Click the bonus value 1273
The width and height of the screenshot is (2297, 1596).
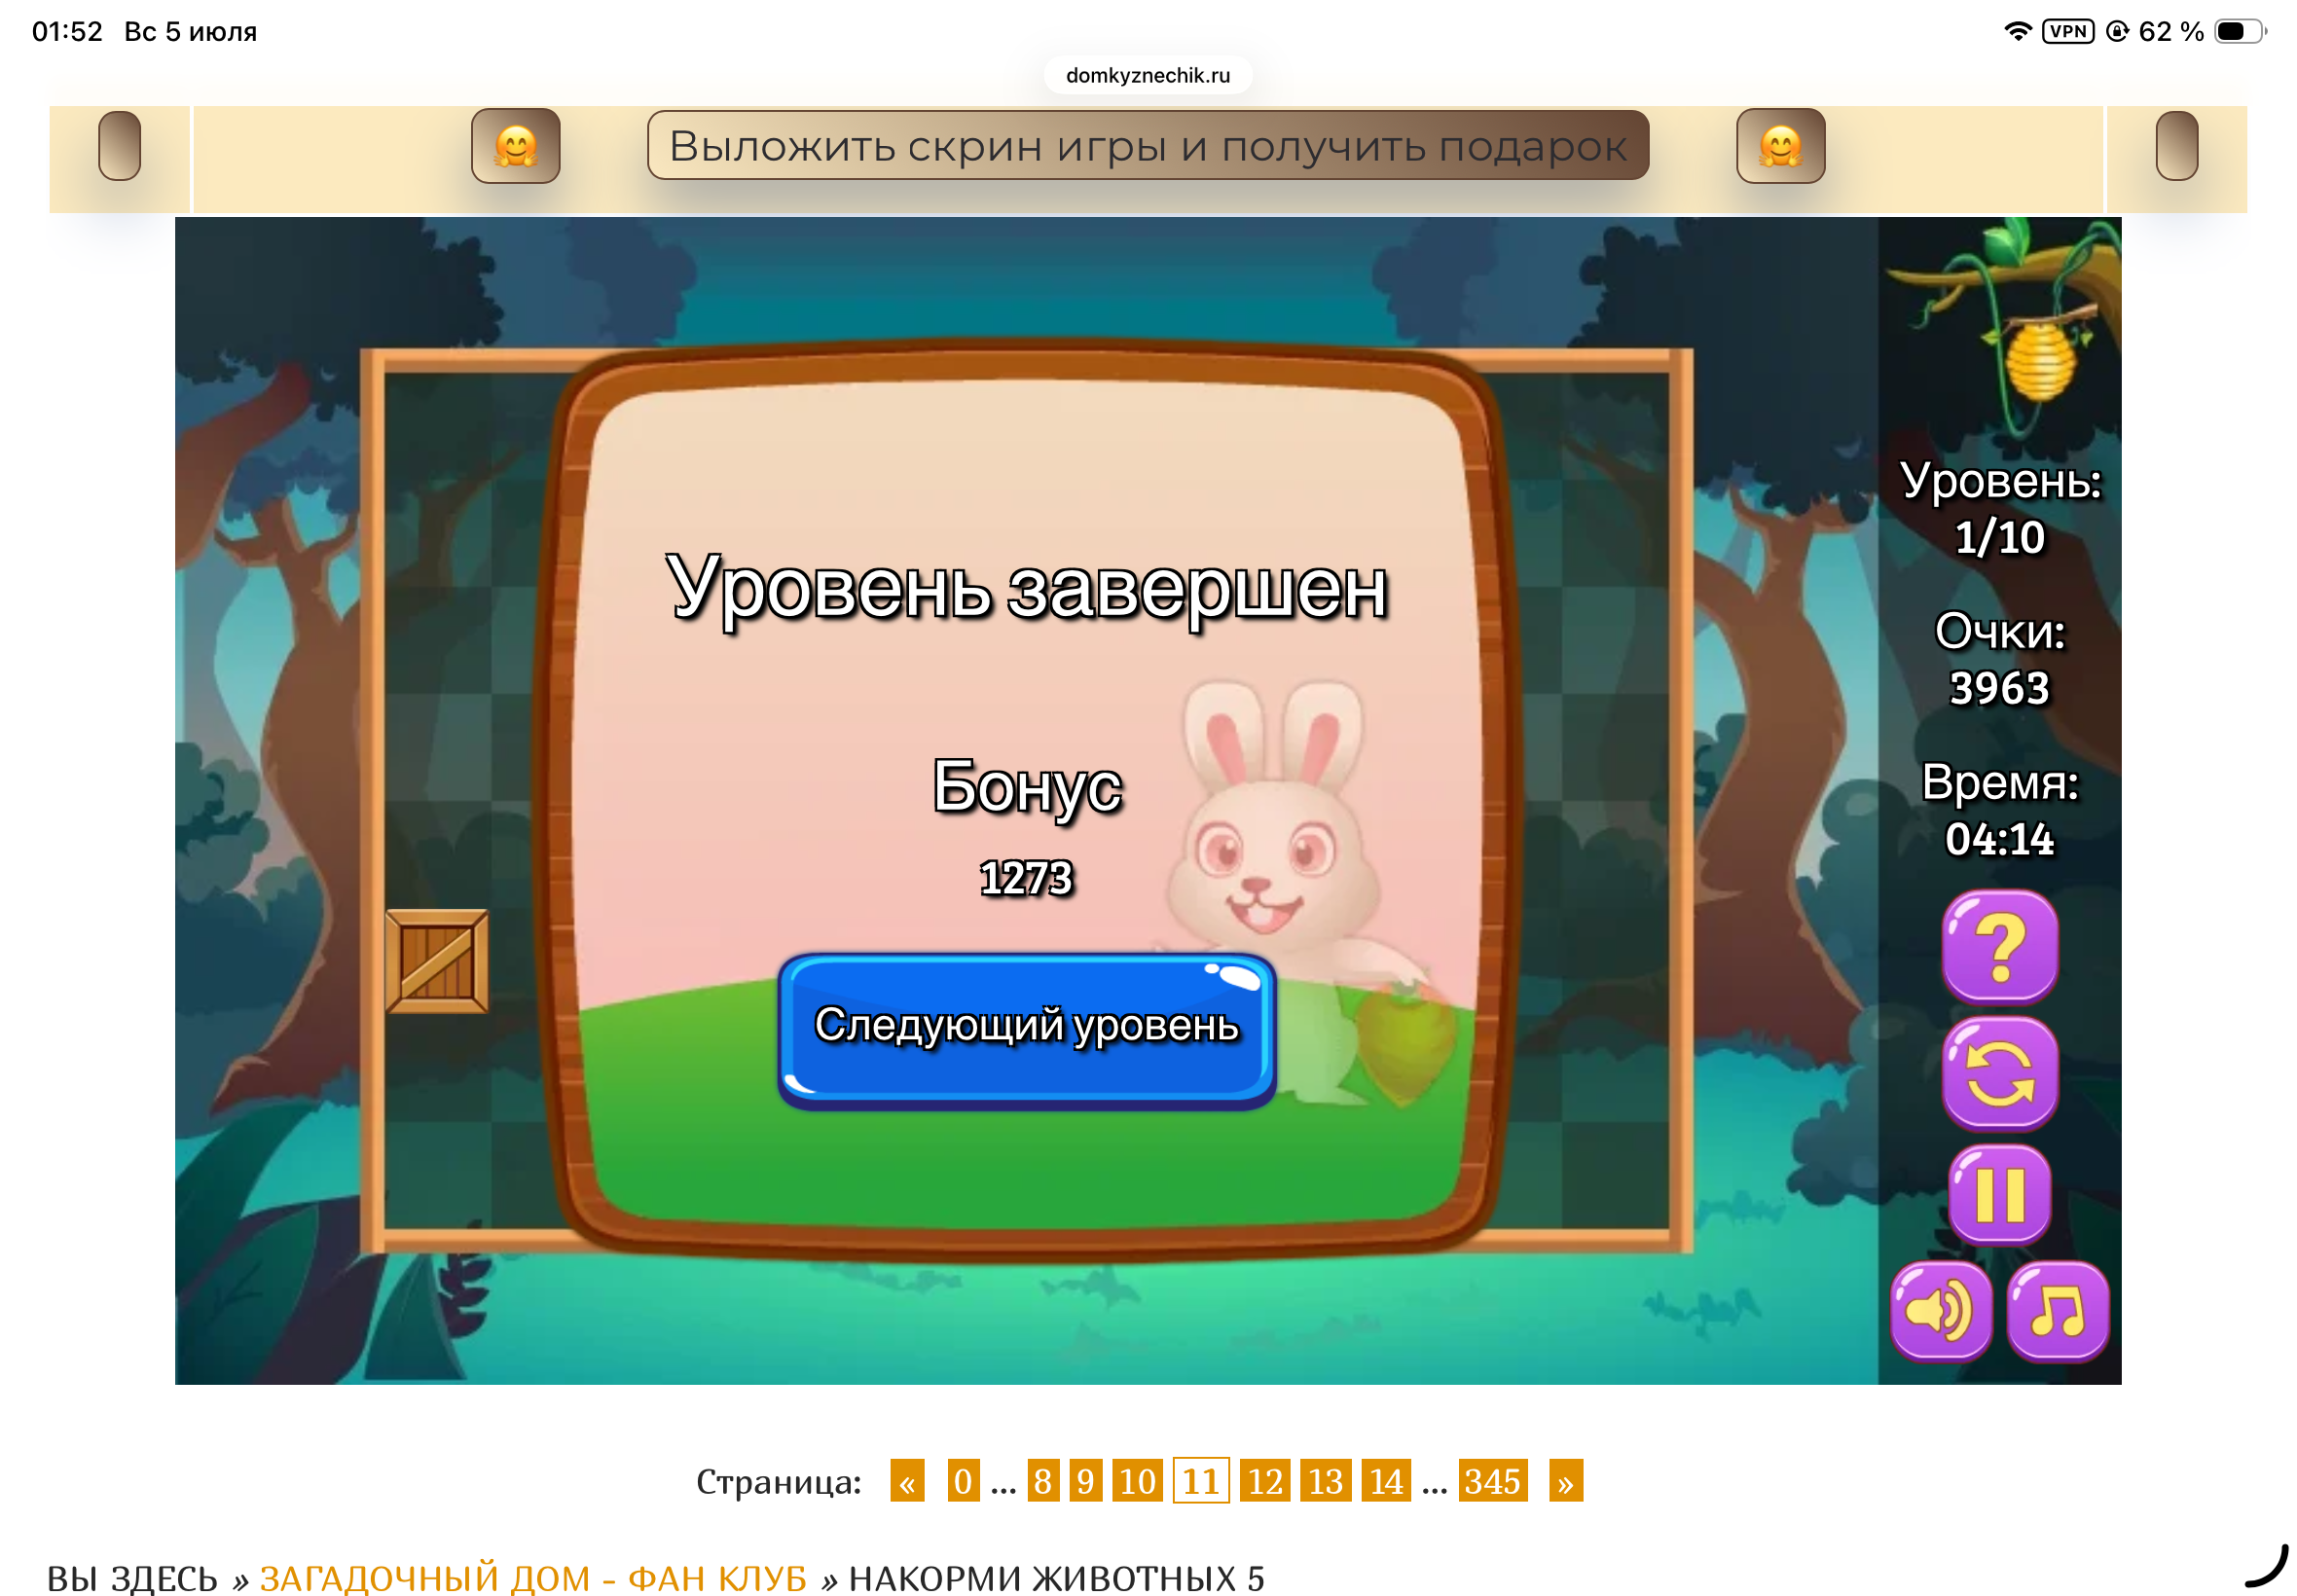1026,878
